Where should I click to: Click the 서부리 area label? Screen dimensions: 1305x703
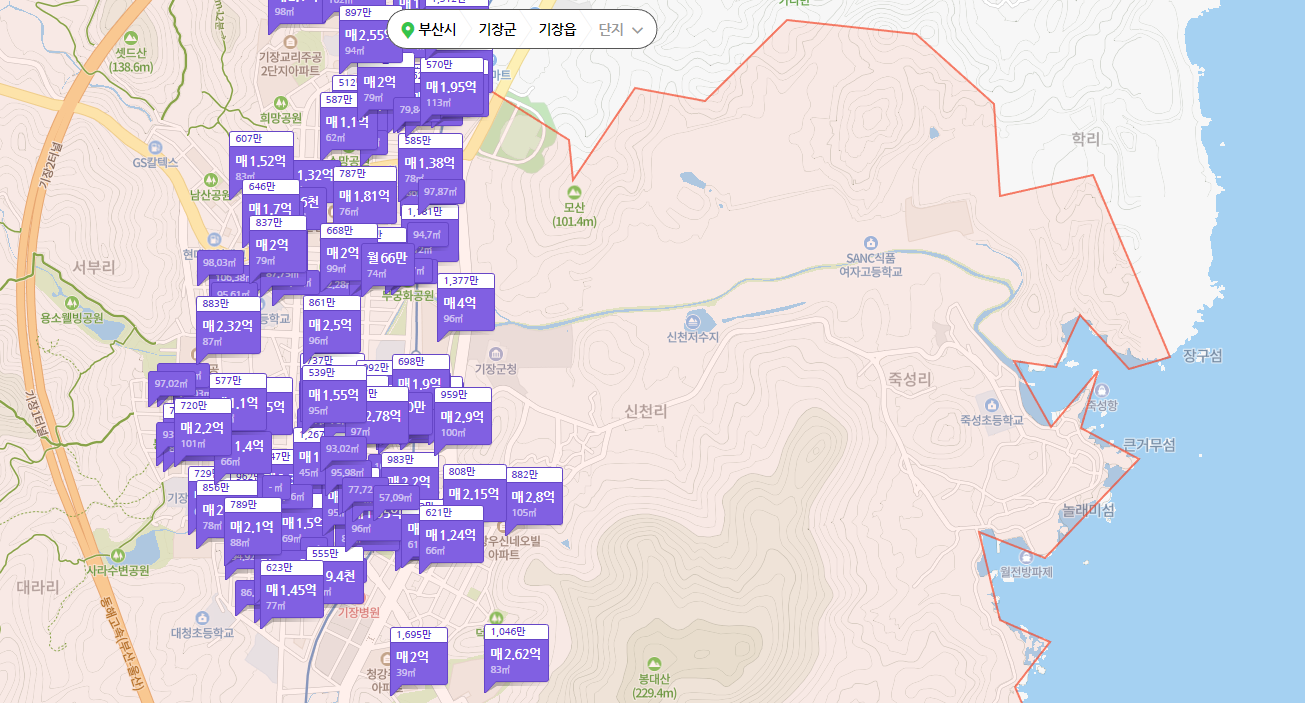94,267
